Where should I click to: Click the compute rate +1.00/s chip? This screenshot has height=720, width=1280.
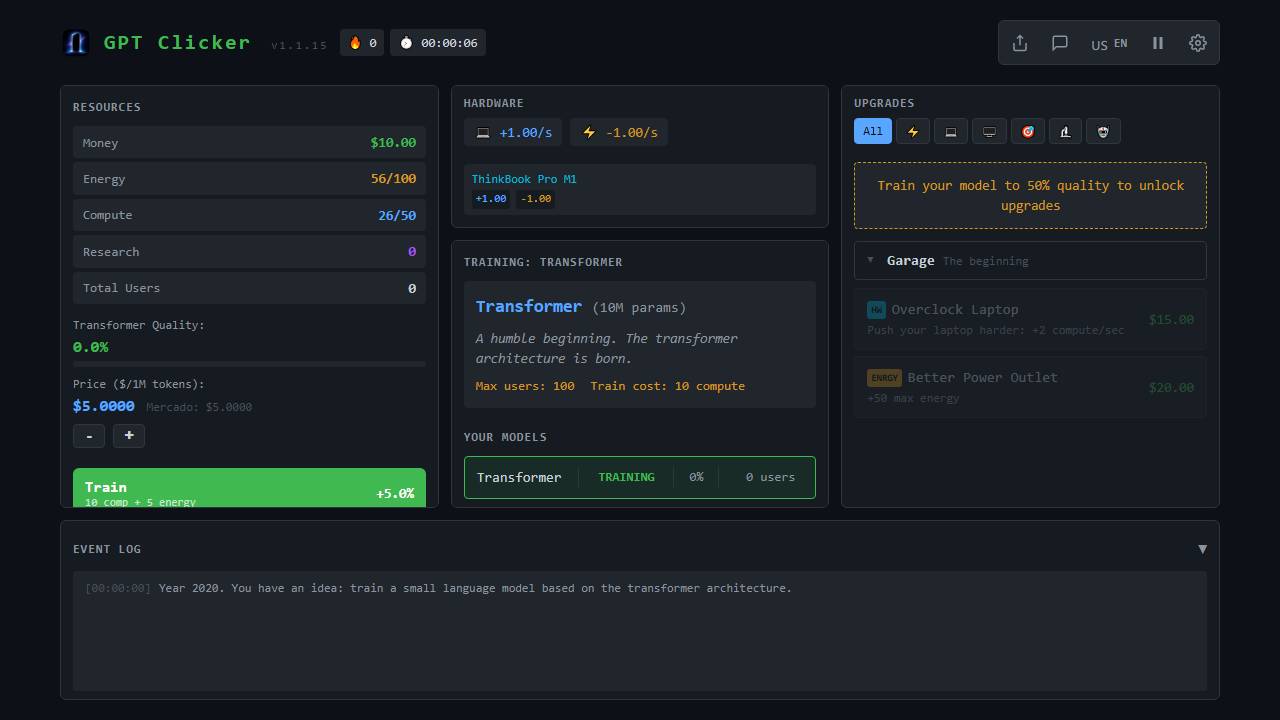[x=514, y=132]
